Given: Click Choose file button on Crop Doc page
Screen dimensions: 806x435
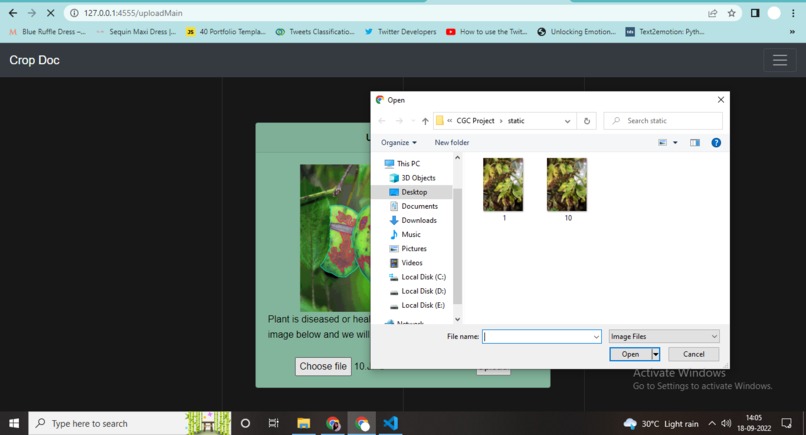Looking at the screenshot, I should [x=323, y=366].
